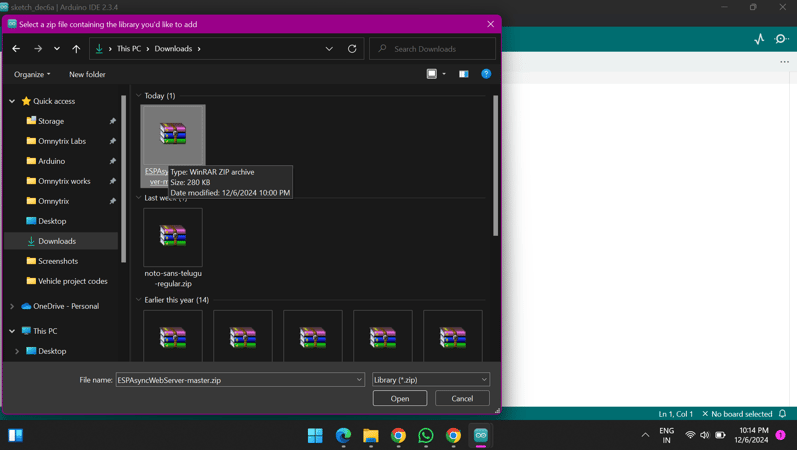The image size is (797, 450).
Task: Select the Storage folder in Quick access
Action: (51, 121)
